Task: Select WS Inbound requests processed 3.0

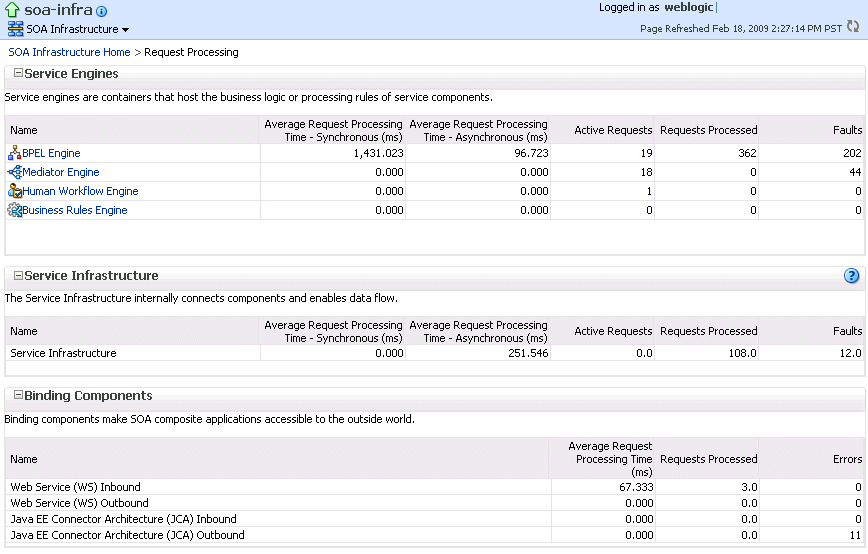Action: [x=749, y=487]
